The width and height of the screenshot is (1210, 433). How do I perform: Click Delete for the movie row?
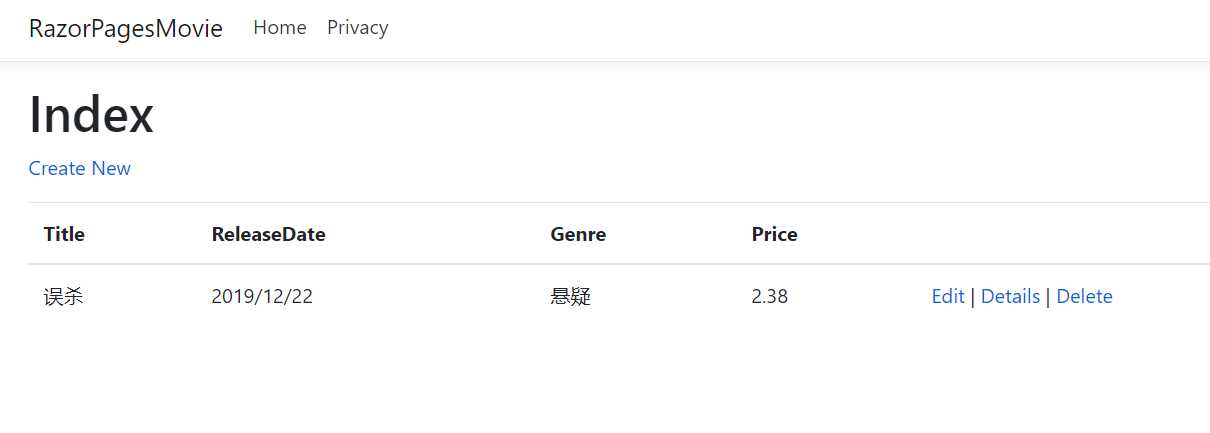(1084, 296)
